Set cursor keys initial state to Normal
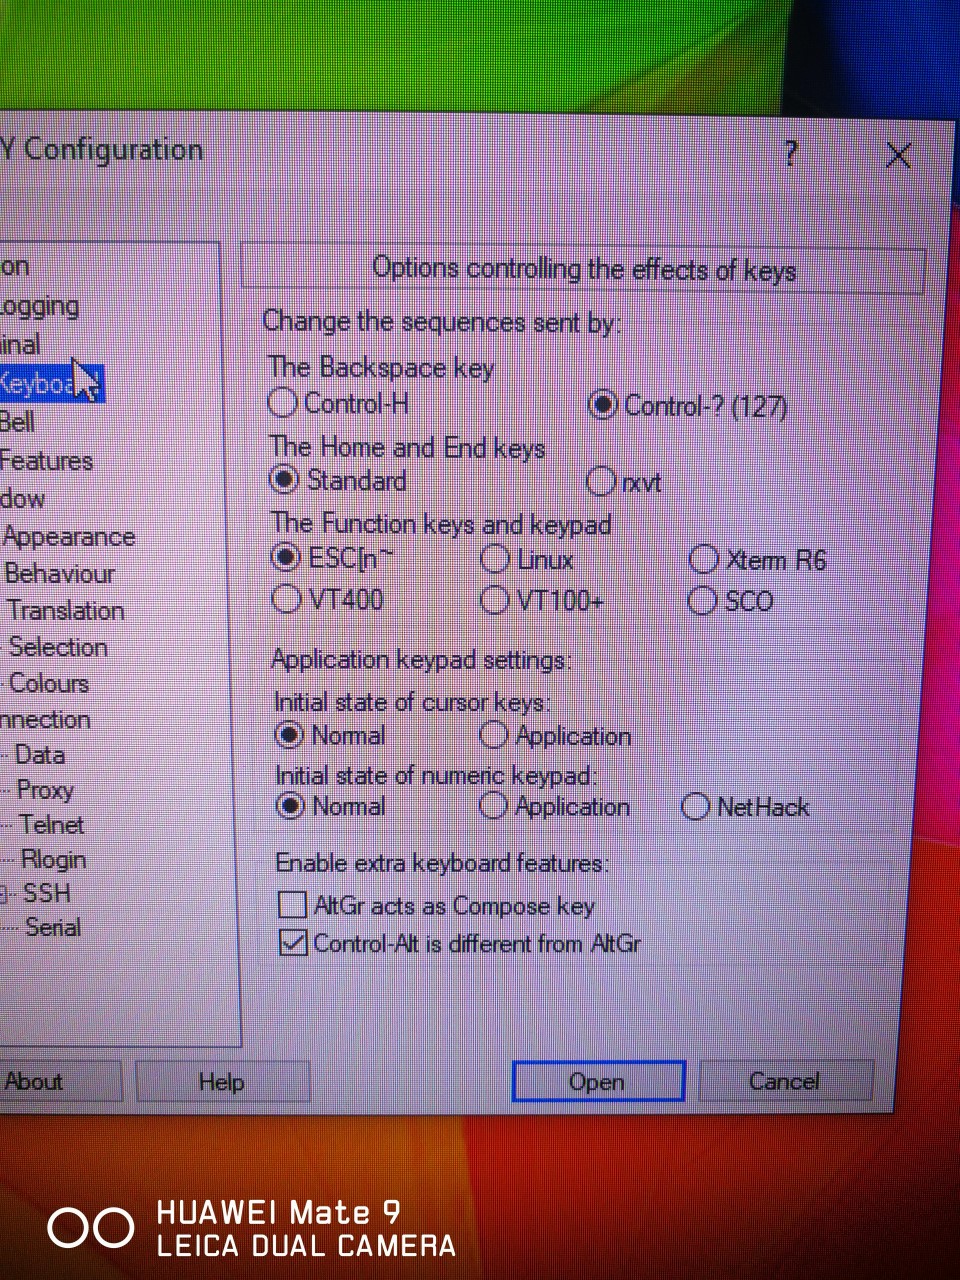Viewport: 960px width, 1280px height. point(289,735)
